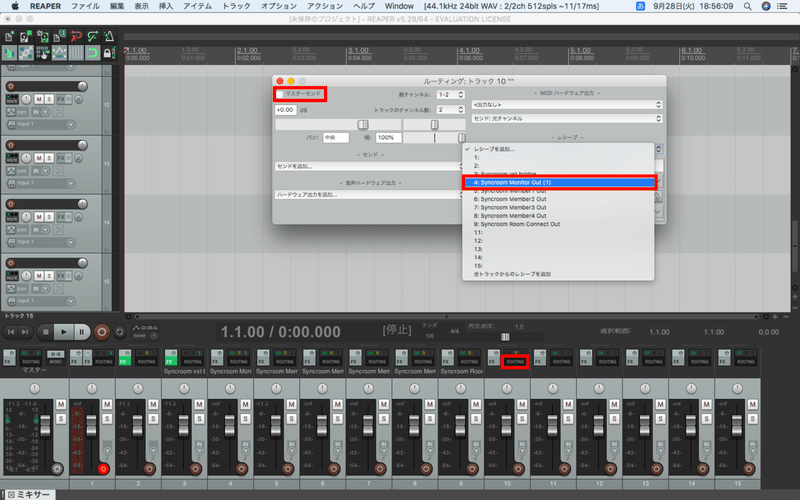Click the Play button in transport
Viewport: 800px width, 500px height.
click(x=63, y=332)
